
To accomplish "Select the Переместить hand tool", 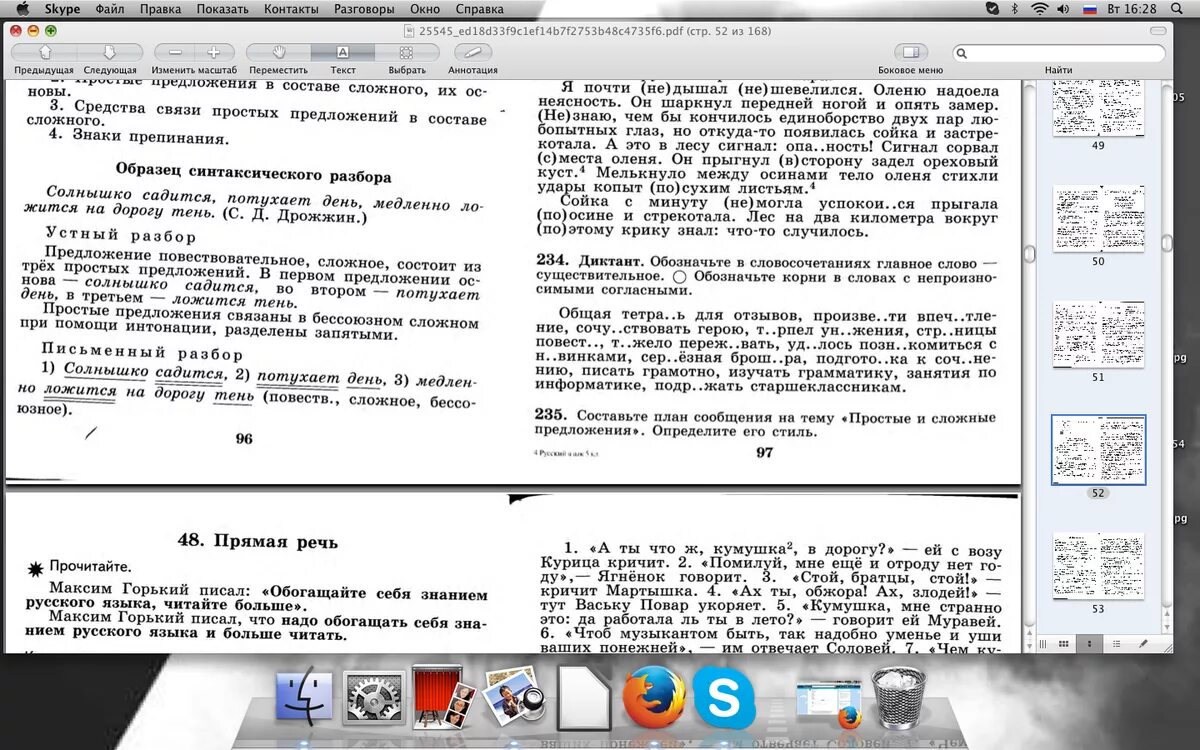I will [x=279, y=52].
